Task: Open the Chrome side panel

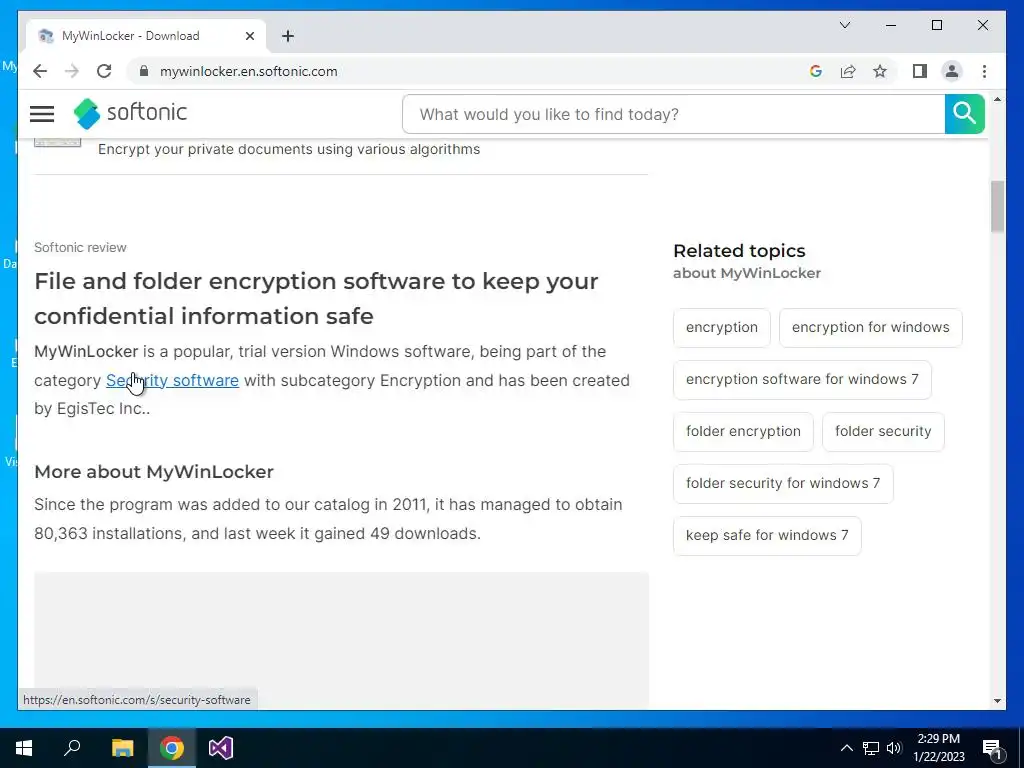Action: [x=920, y=71]
